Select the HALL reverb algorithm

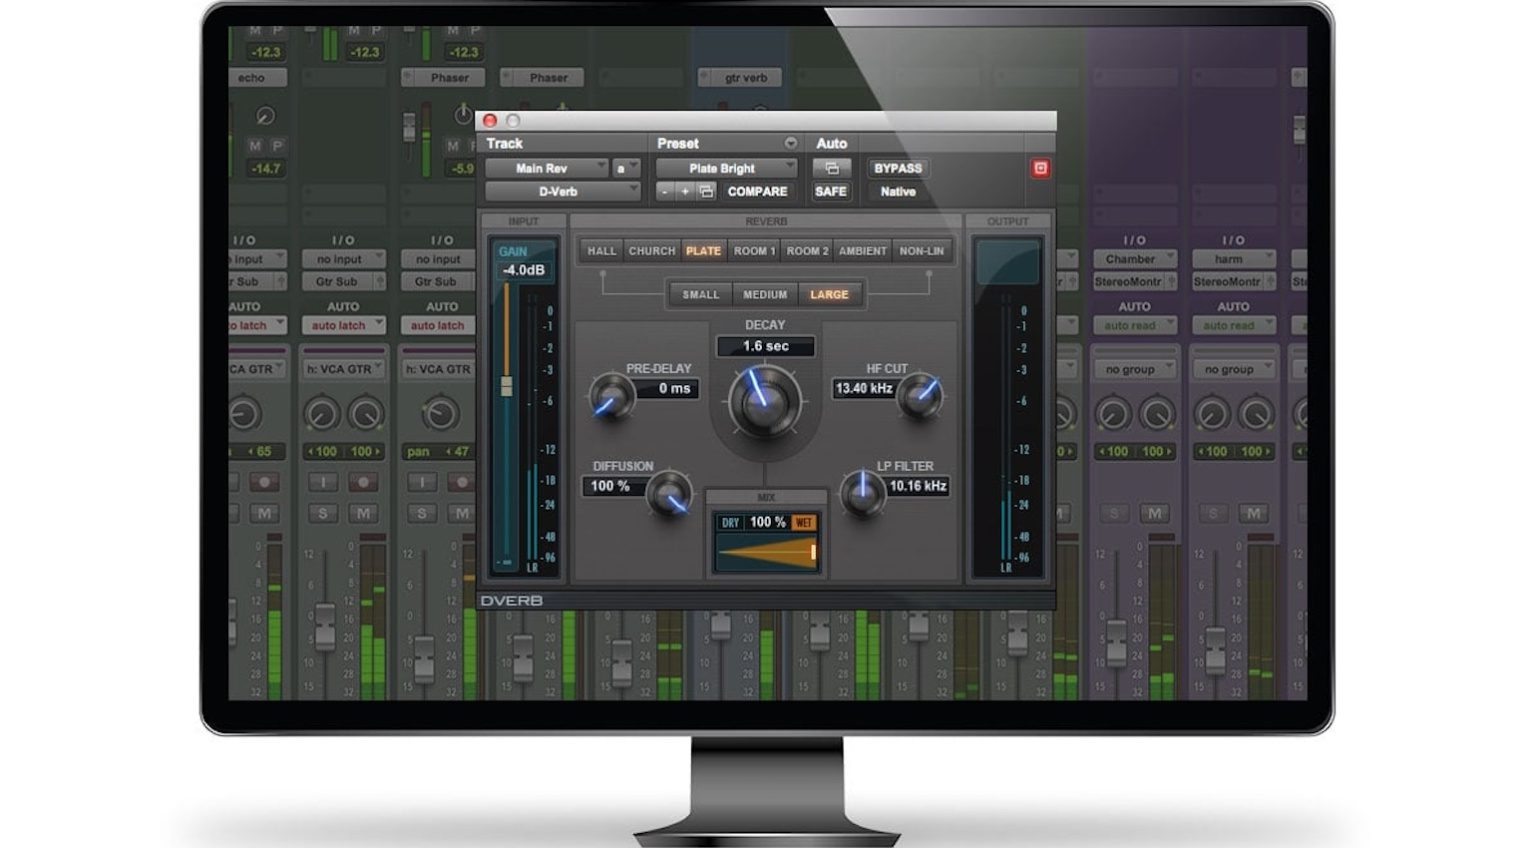pyautogui.click(x=602, y=251)
